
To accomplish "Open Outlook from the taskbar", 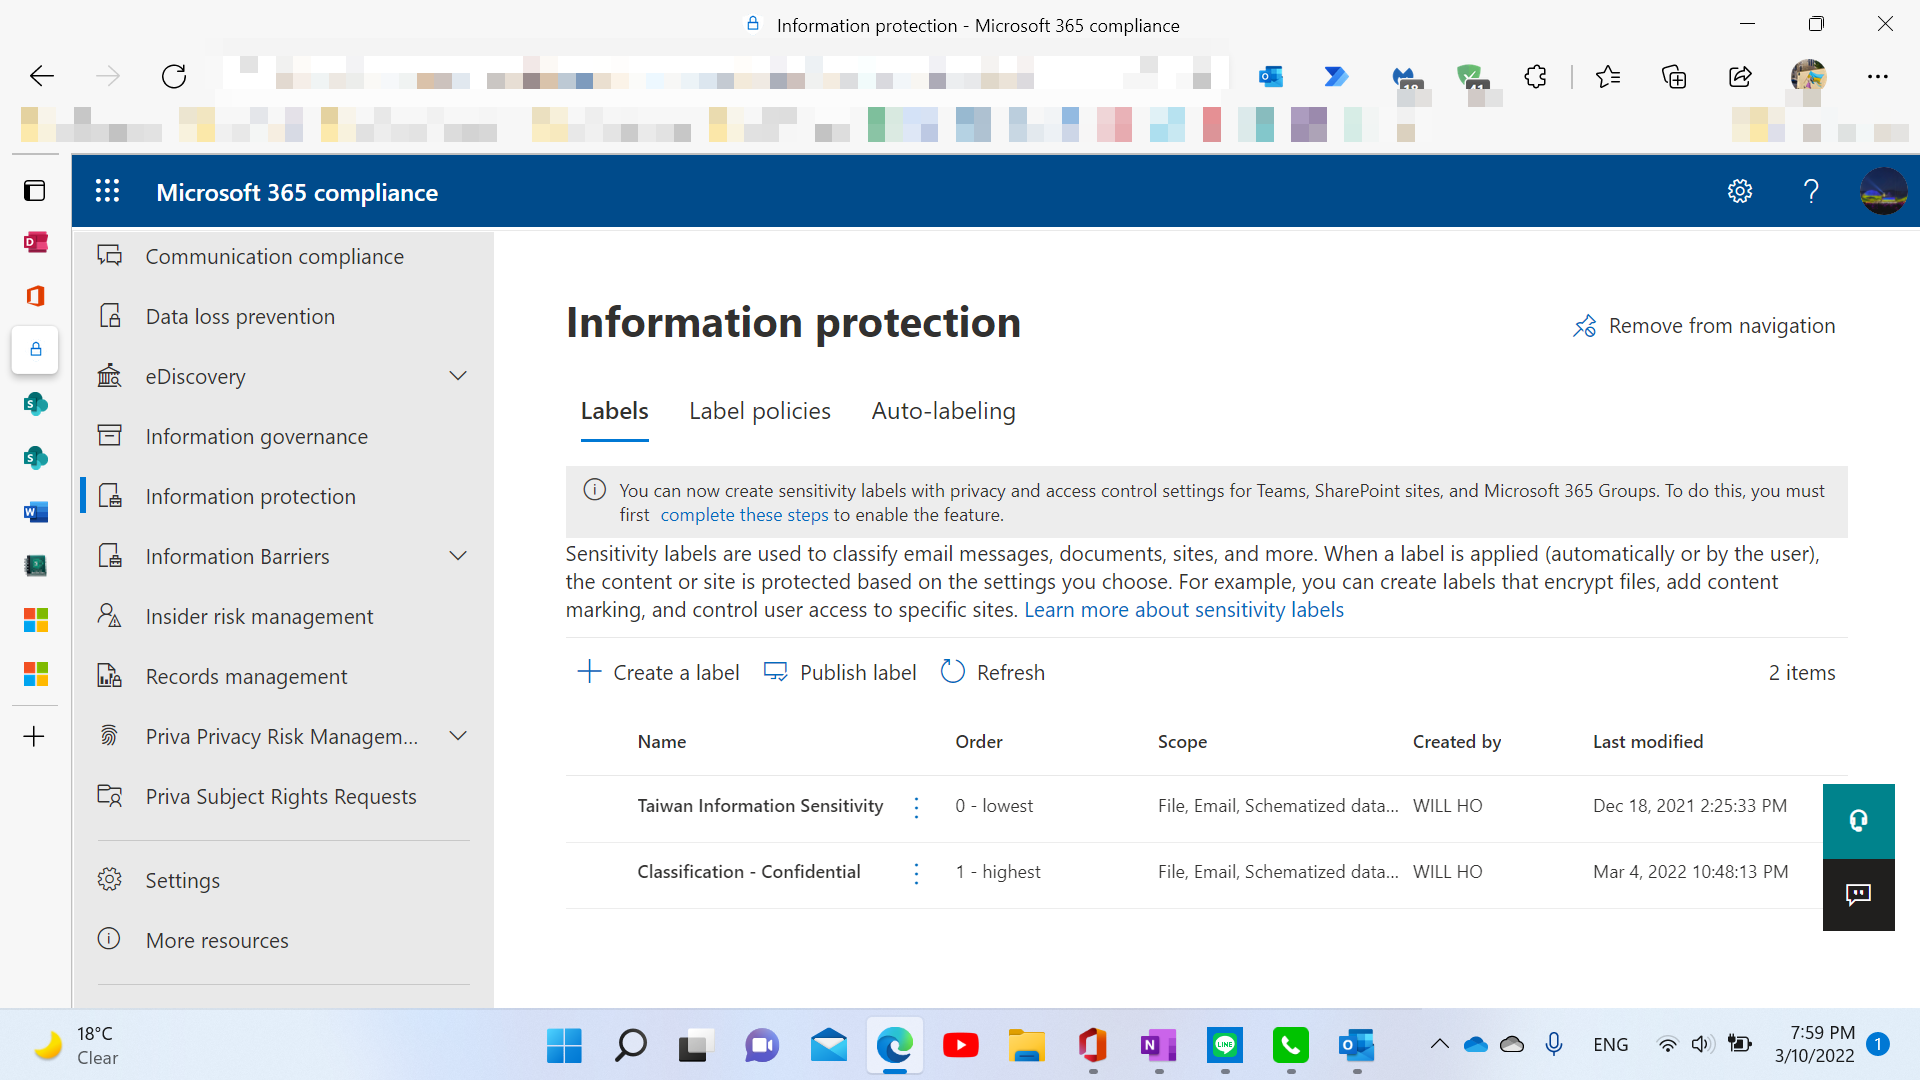I will pyautogui.click(x=1357, y=1045).
